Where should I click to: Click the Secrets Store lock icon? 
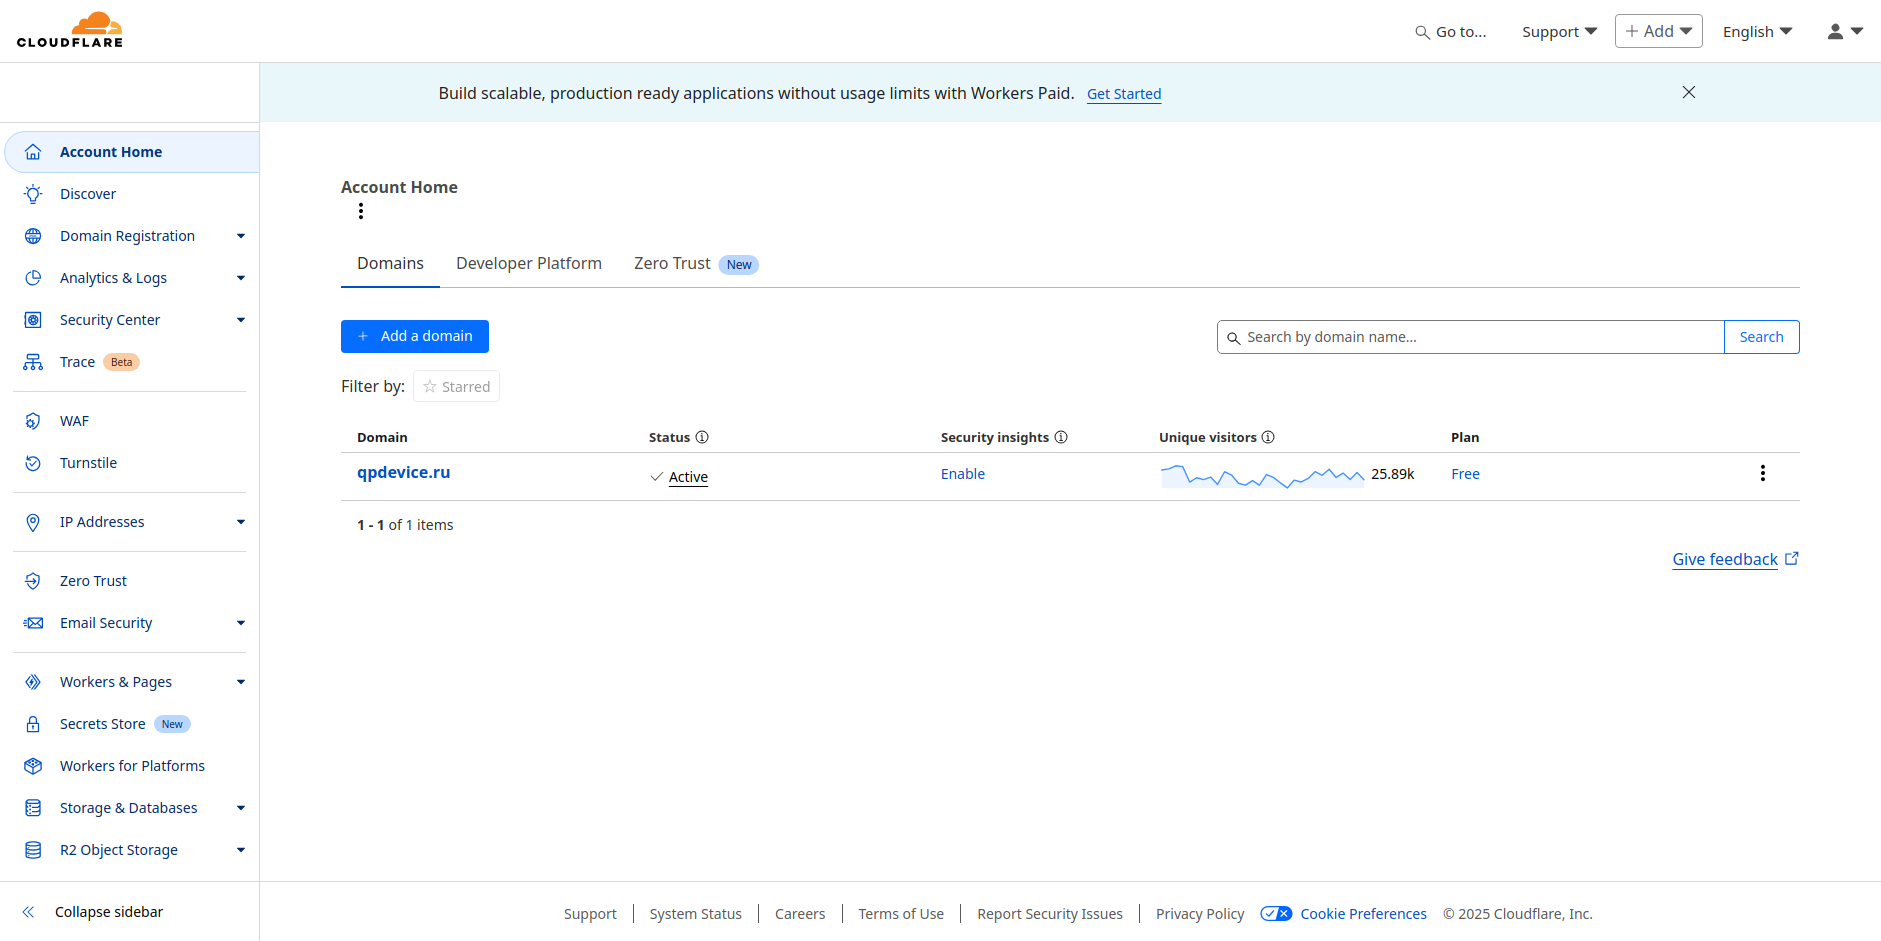[x=33, y=724]
